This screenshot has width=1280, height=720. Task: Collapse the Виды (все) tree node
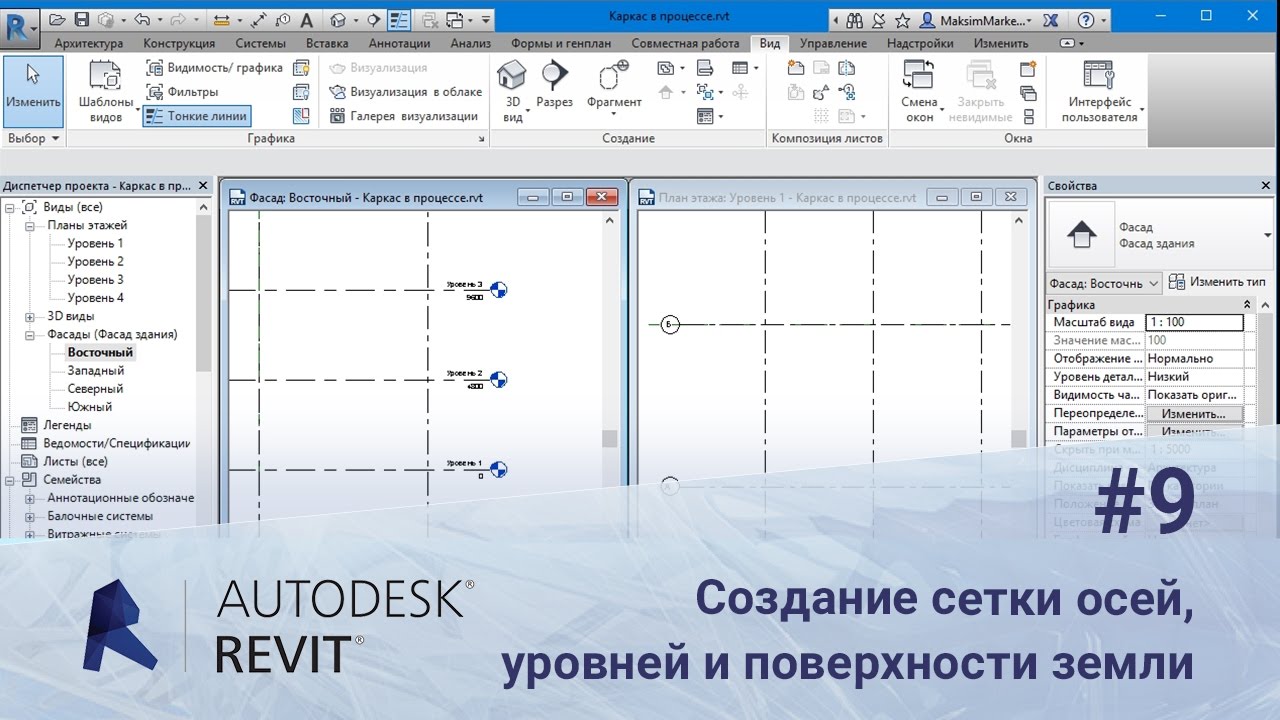click(11, 207)
